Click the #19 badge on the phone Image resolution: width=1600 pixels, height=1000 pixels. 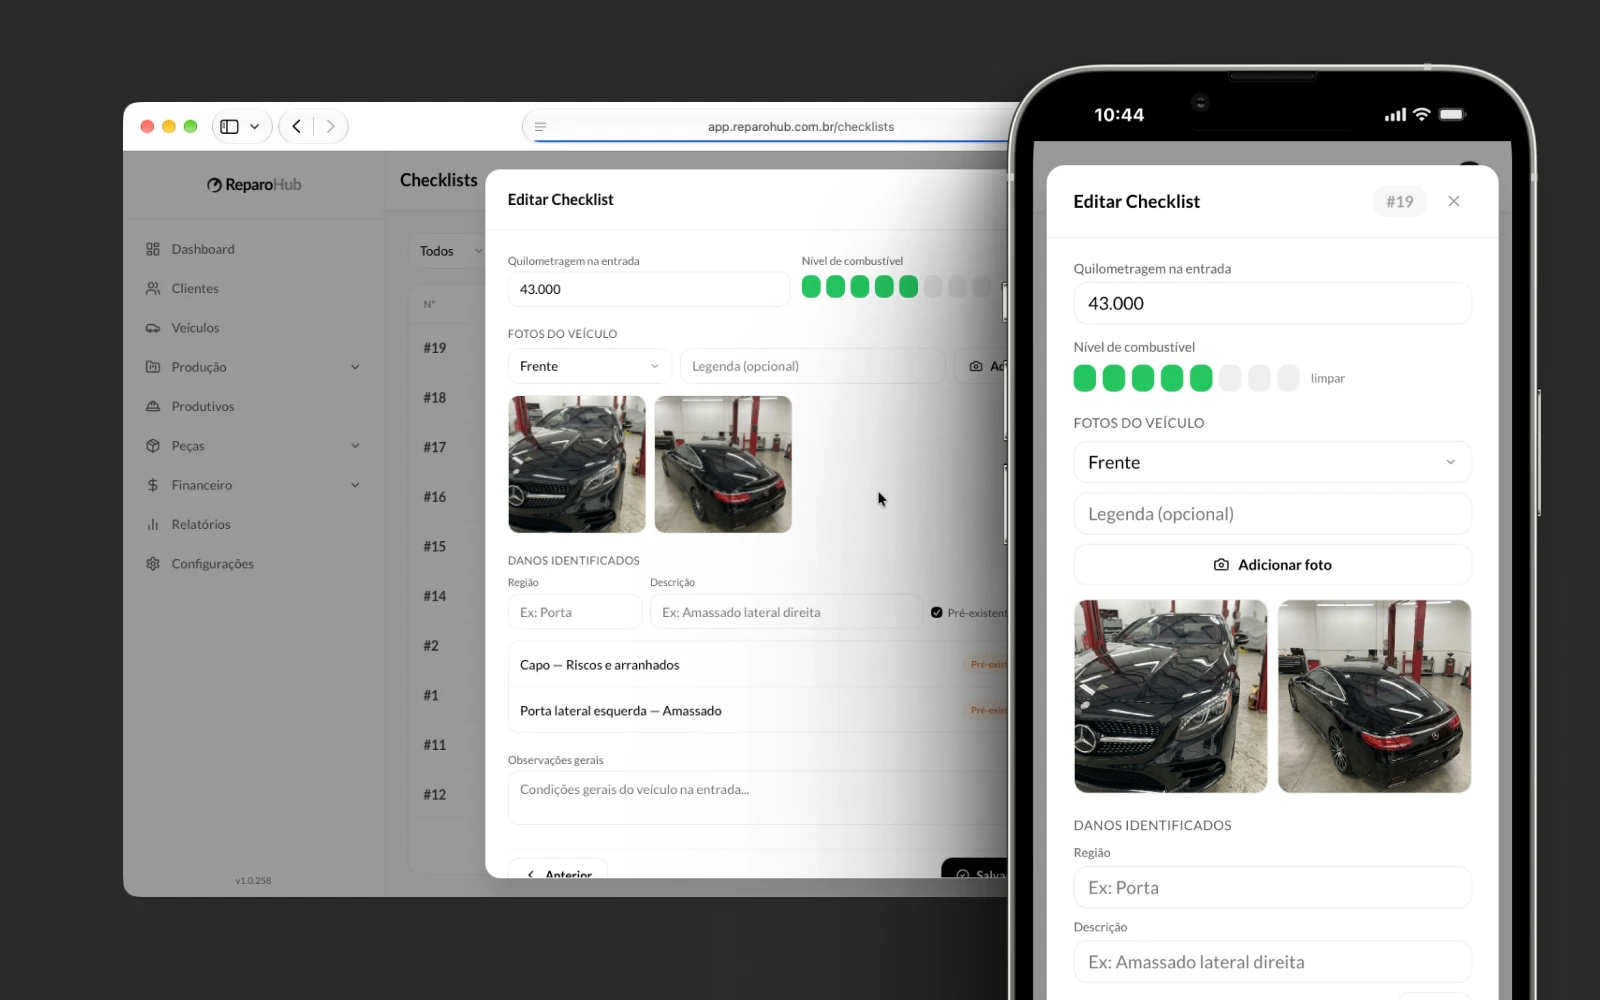(1400, 202)
